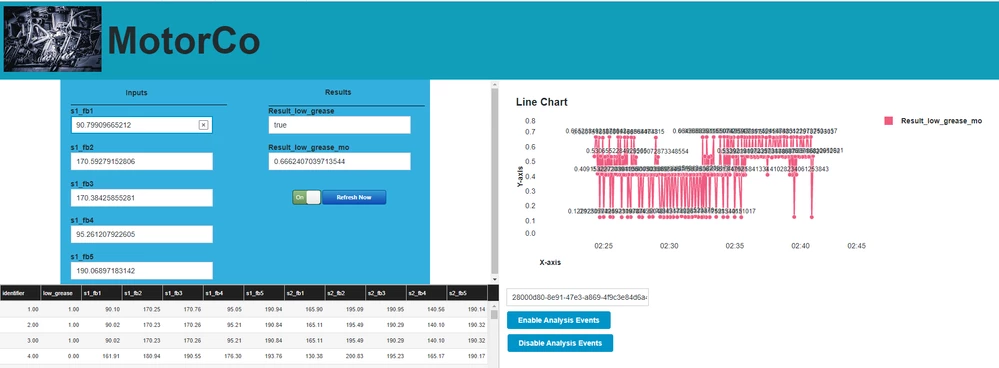The width and height of the screenshot is (999, 368).
Task: Click the s1_fb1 table column header
Action: pos(101,293)
